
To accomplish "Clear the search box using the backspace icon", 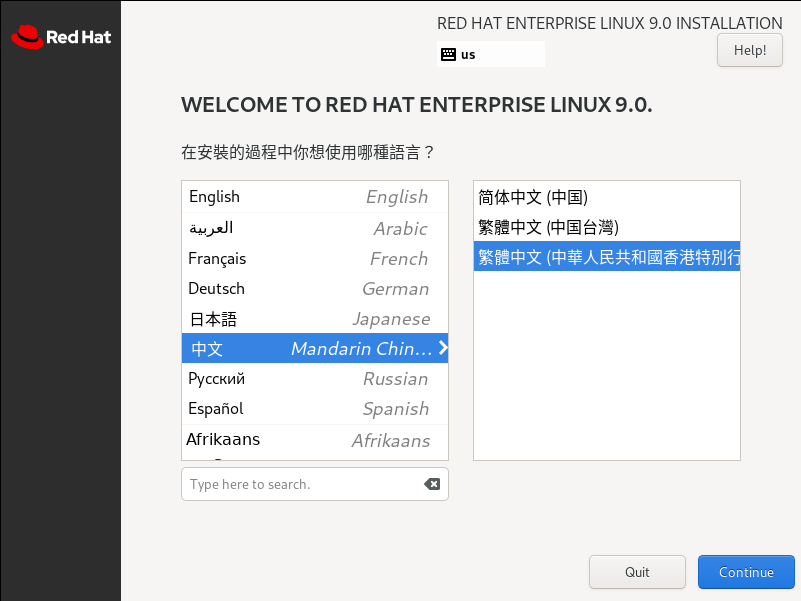I will point(432,484).
